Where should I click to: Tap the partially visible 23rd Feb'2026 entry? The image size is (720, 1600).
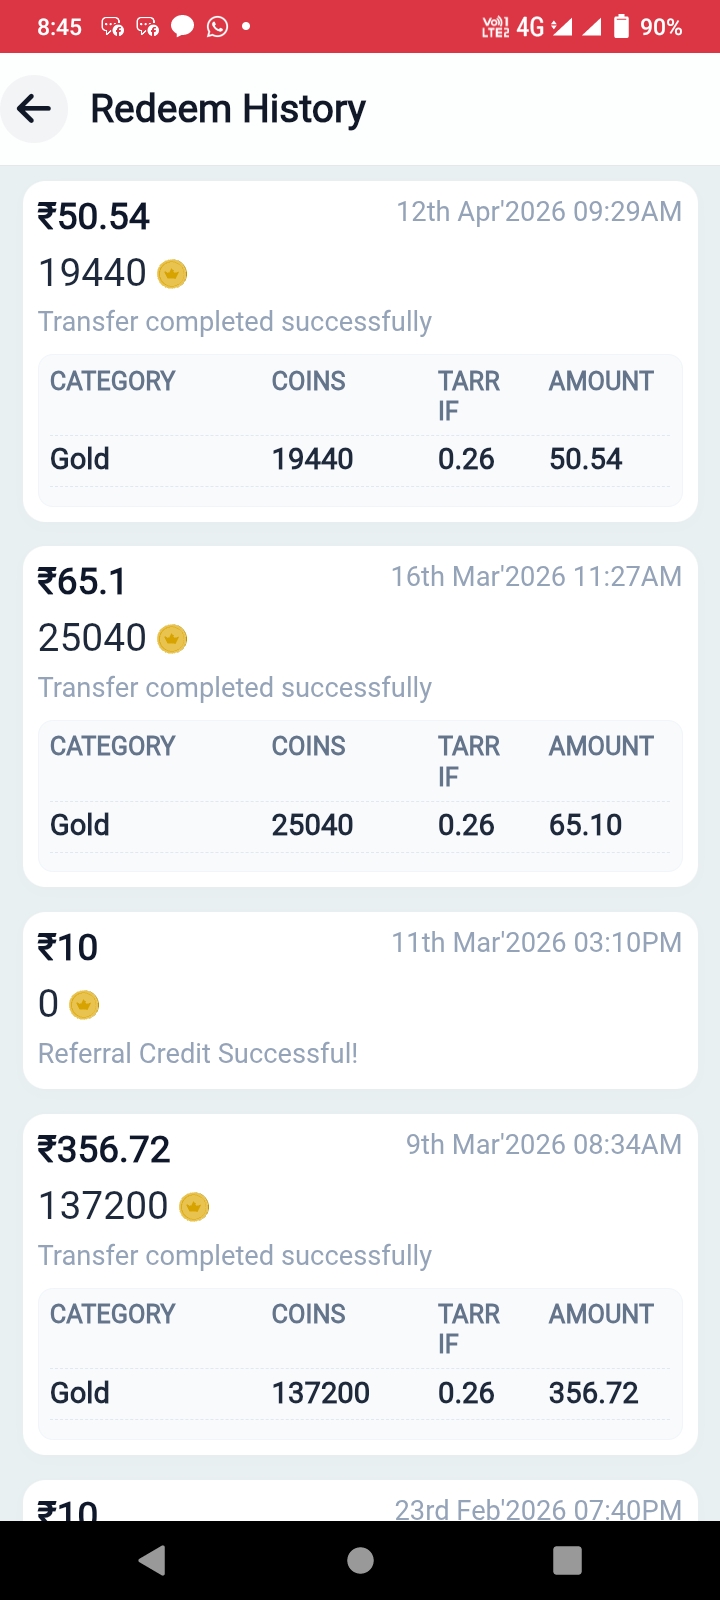click(x=360, y=1503)
